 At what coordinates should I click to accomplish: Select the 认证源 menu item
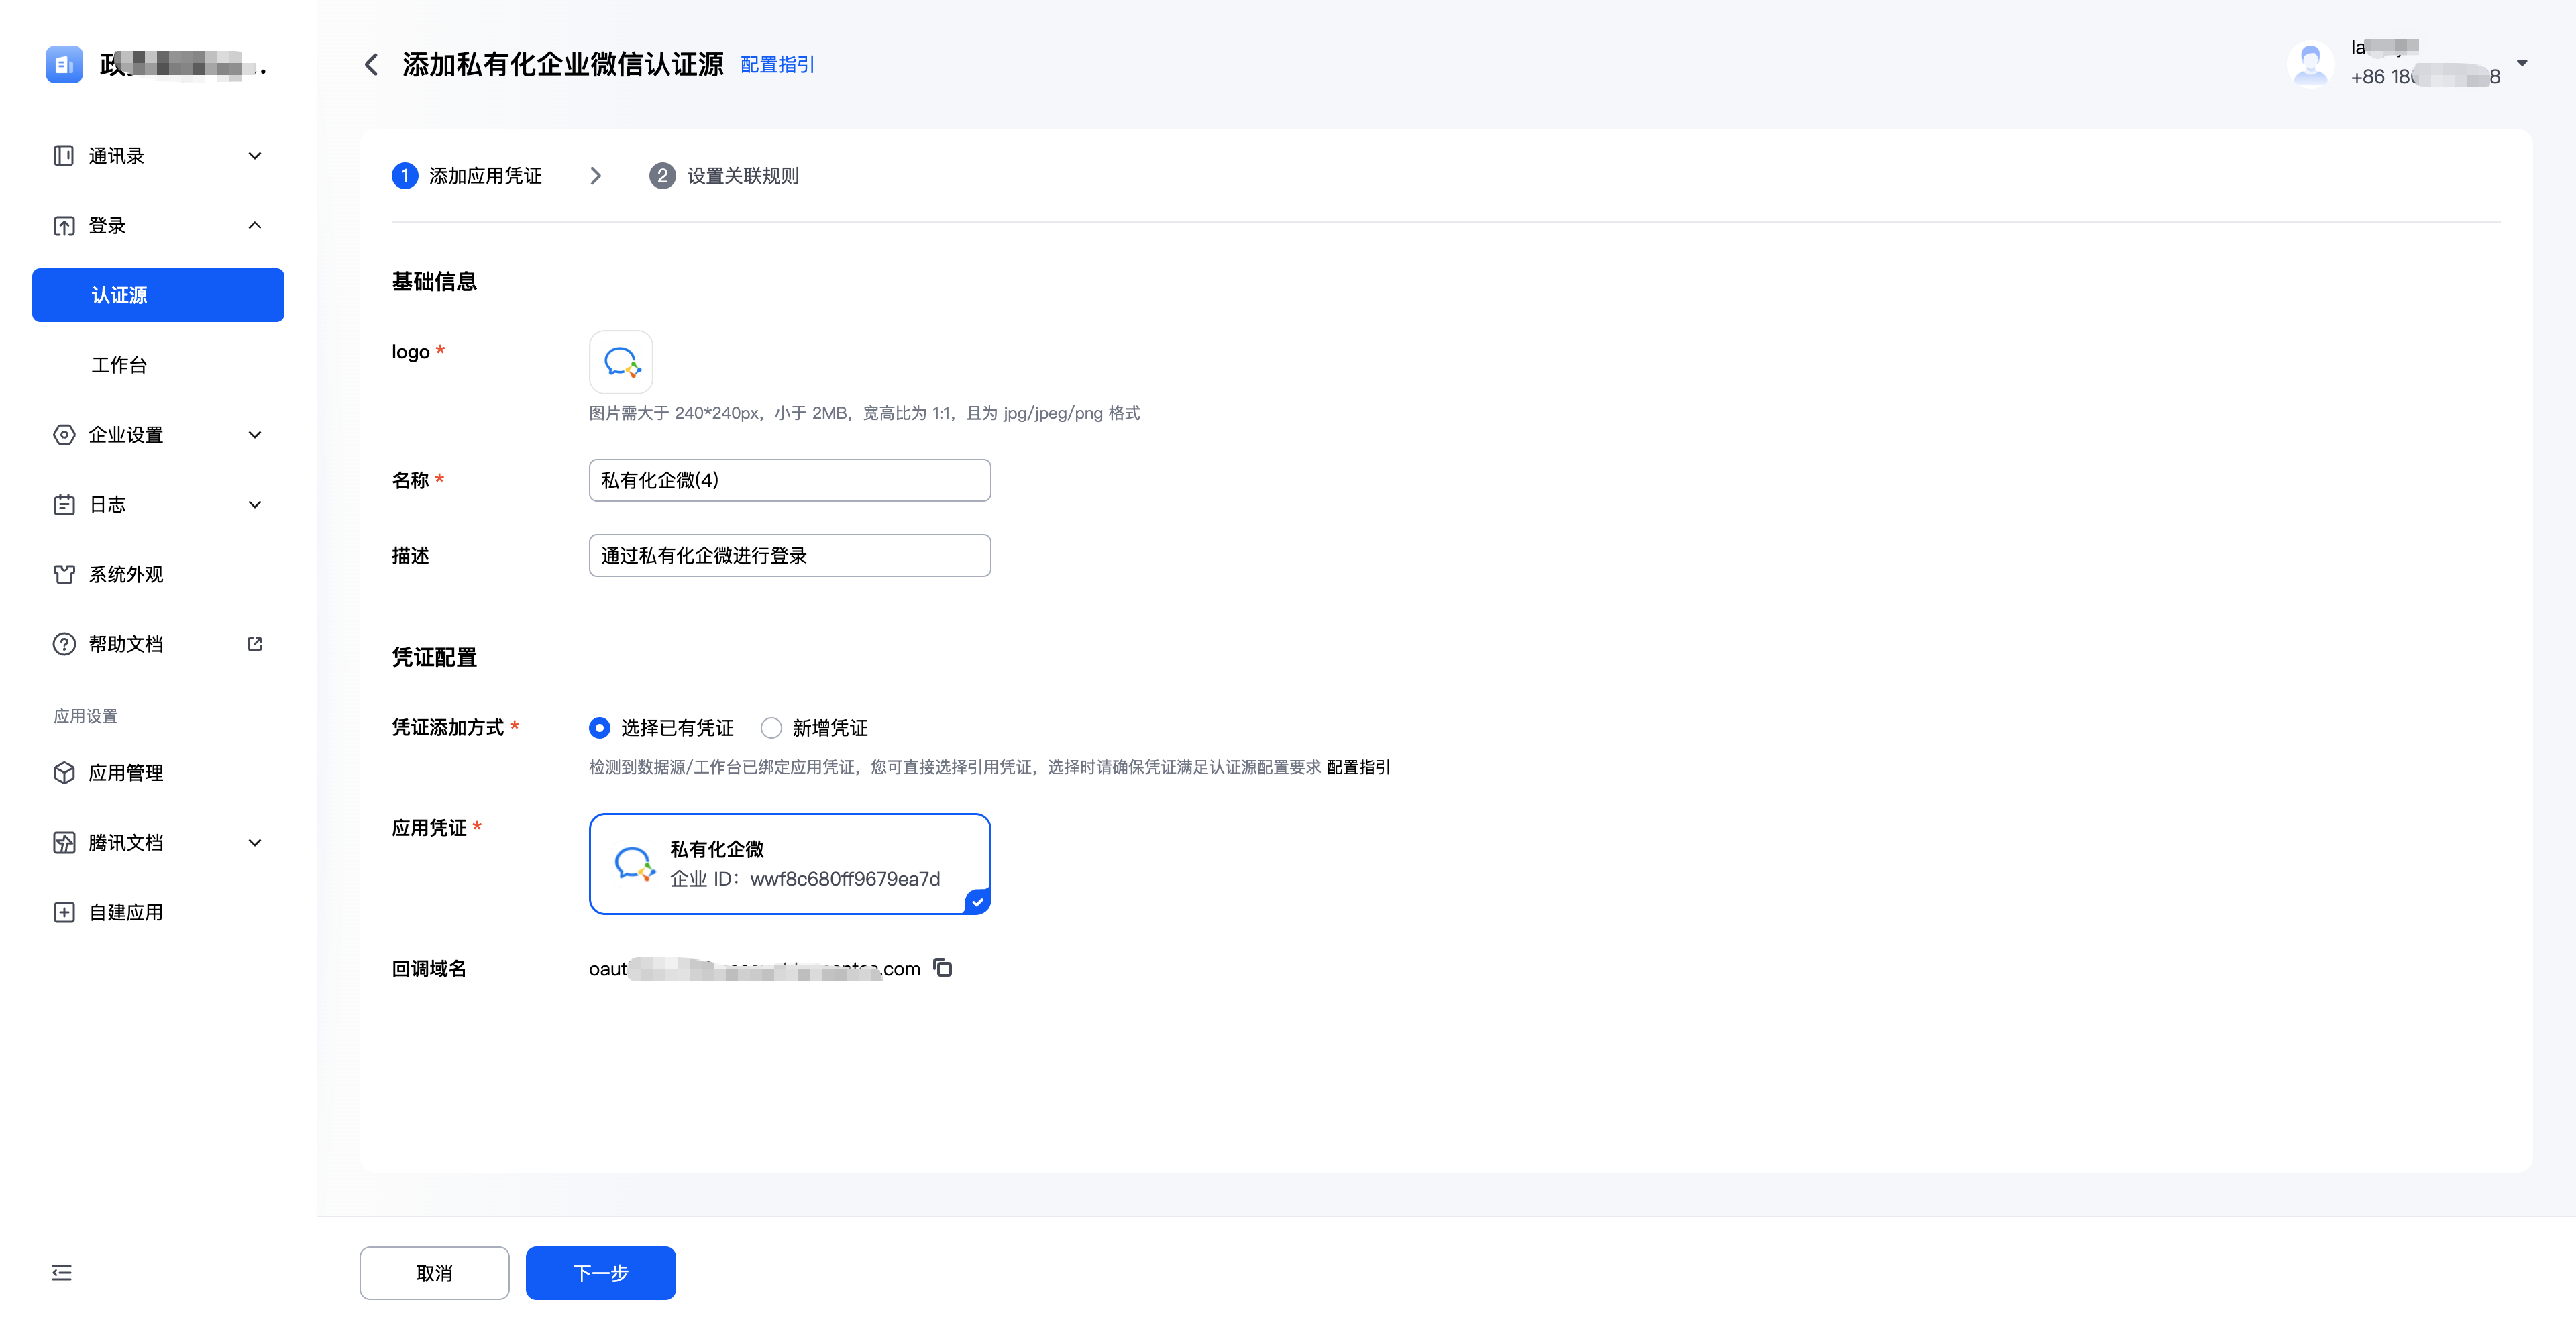point(158,295)
